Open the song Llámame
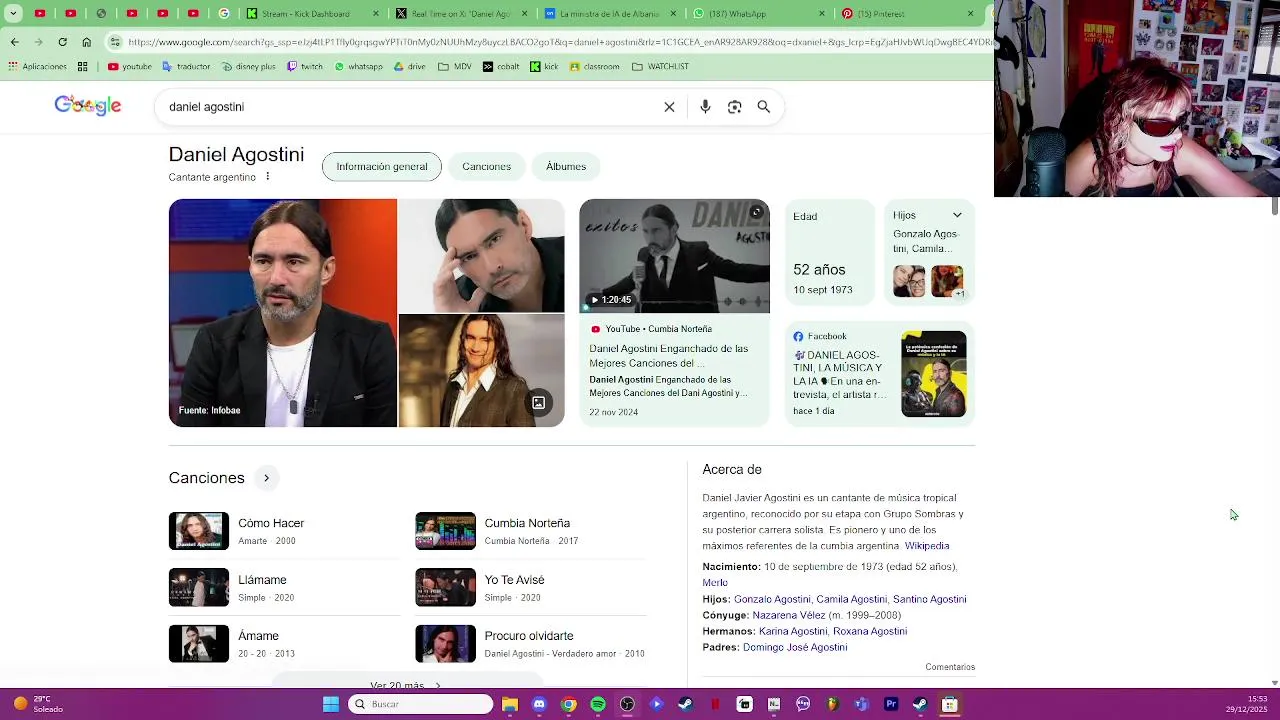1280x720 pixels. (285, 588)
